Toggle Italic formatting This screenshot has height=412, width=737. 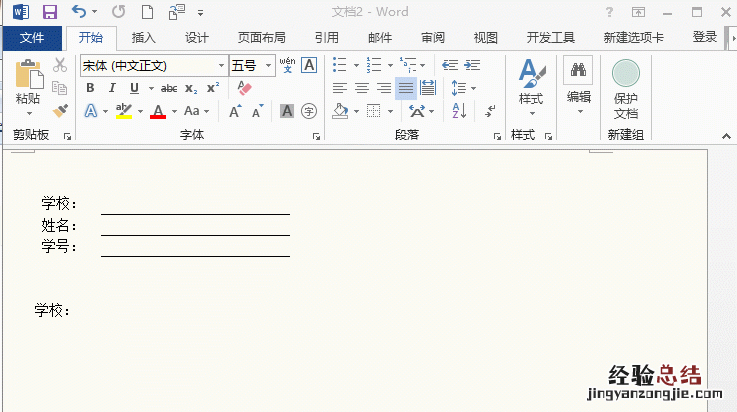[x=109, y=88]
